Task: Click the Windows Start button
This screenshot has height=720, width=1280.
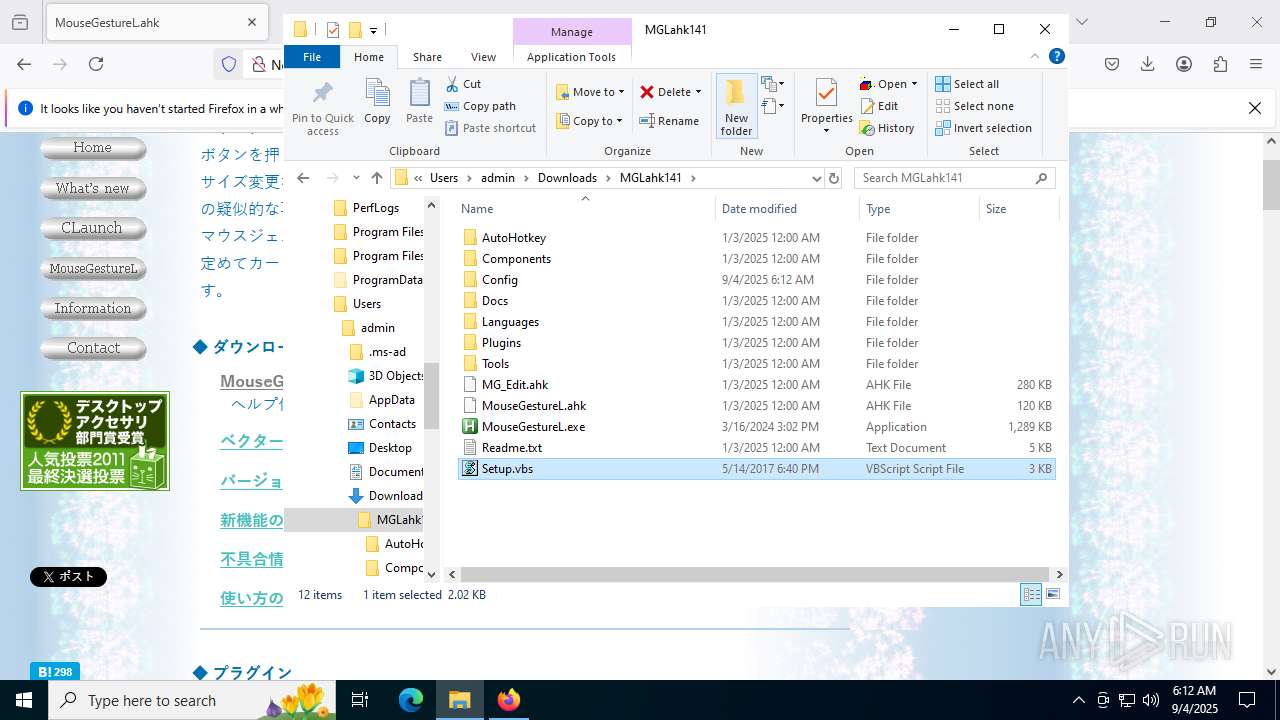Action: [24, 700]
